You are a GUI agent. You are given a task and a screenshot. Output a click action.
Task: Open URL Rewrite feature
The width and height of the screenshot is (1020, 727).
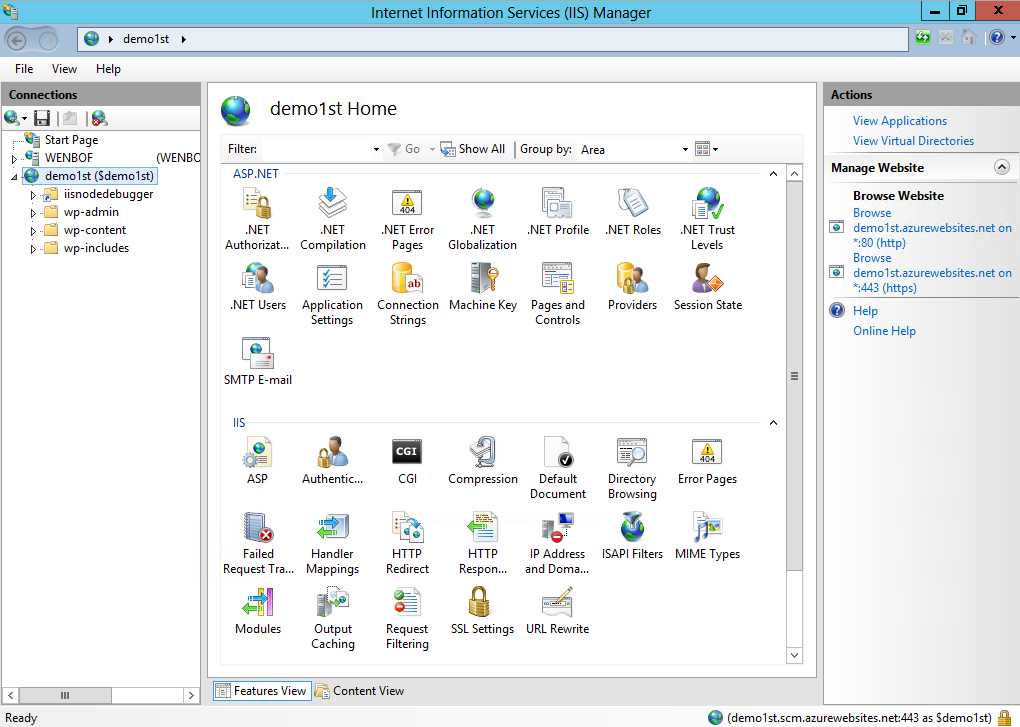click(x=557, y=611)
